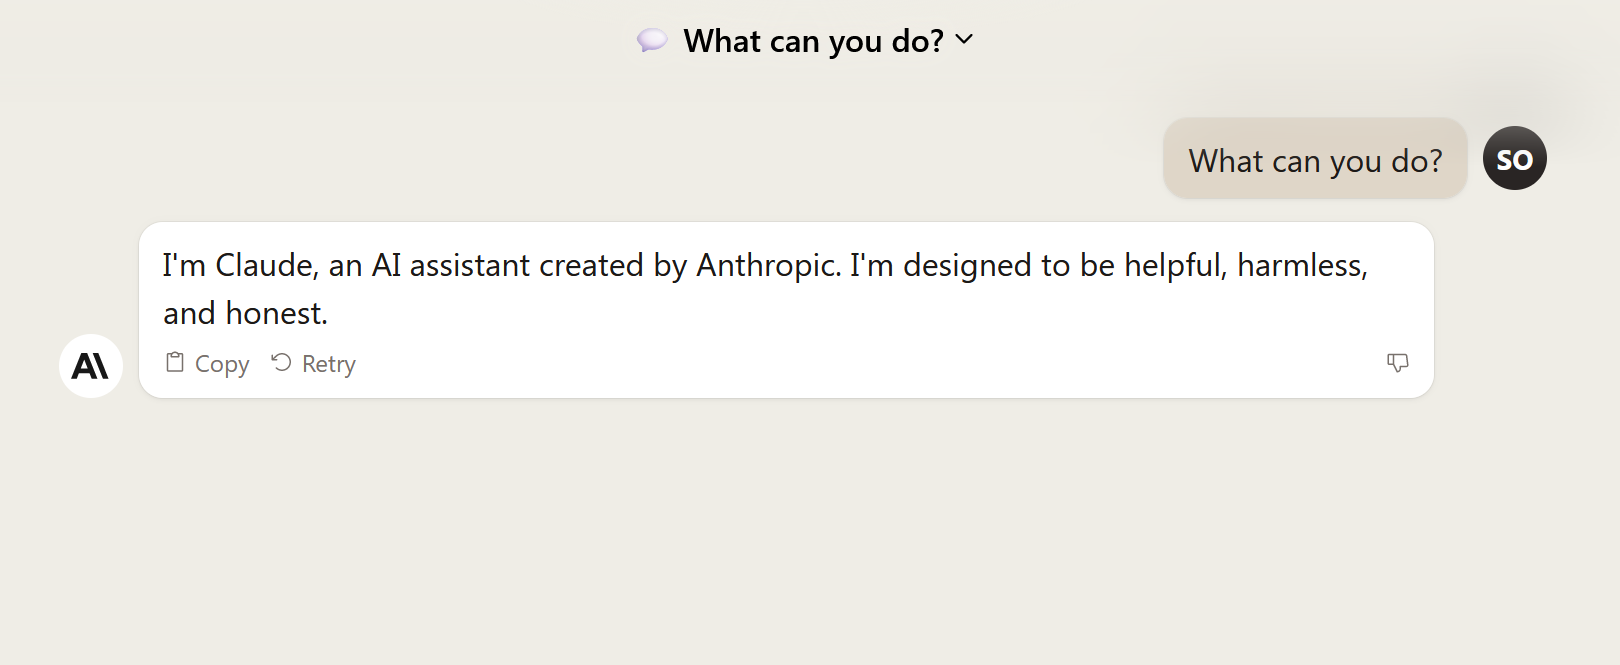Click the undo-style arrow before Retry
Image resolution: width=1620 pixels, height=665 pixels.
280,362
